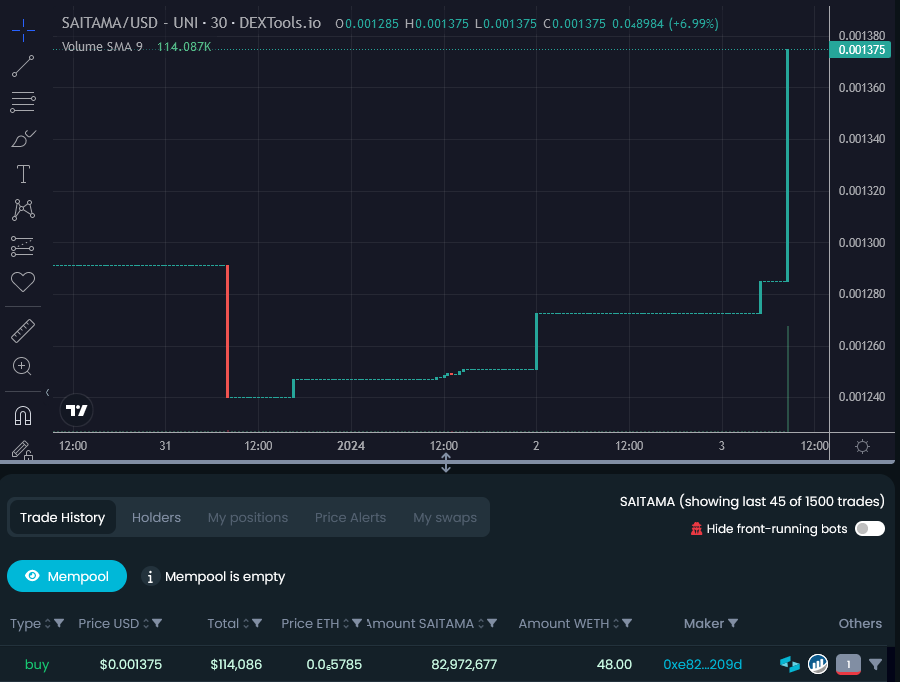Click the buy trade type cell
The width and height of the screenshot is (900, 682).
[37, 664]
